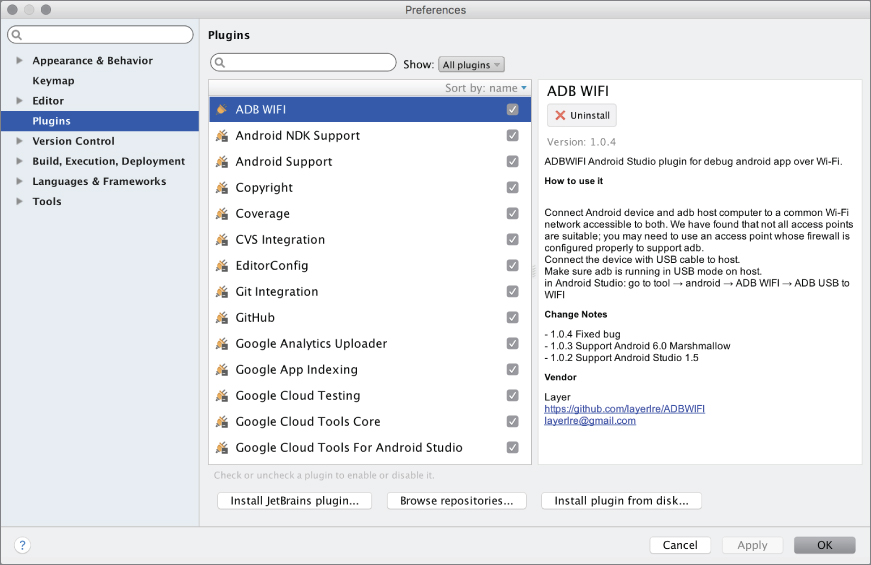Screen dimensions: 871x565
Task: Click the Google Cloud Testing plugin icon
Action: tap(222, 396)
